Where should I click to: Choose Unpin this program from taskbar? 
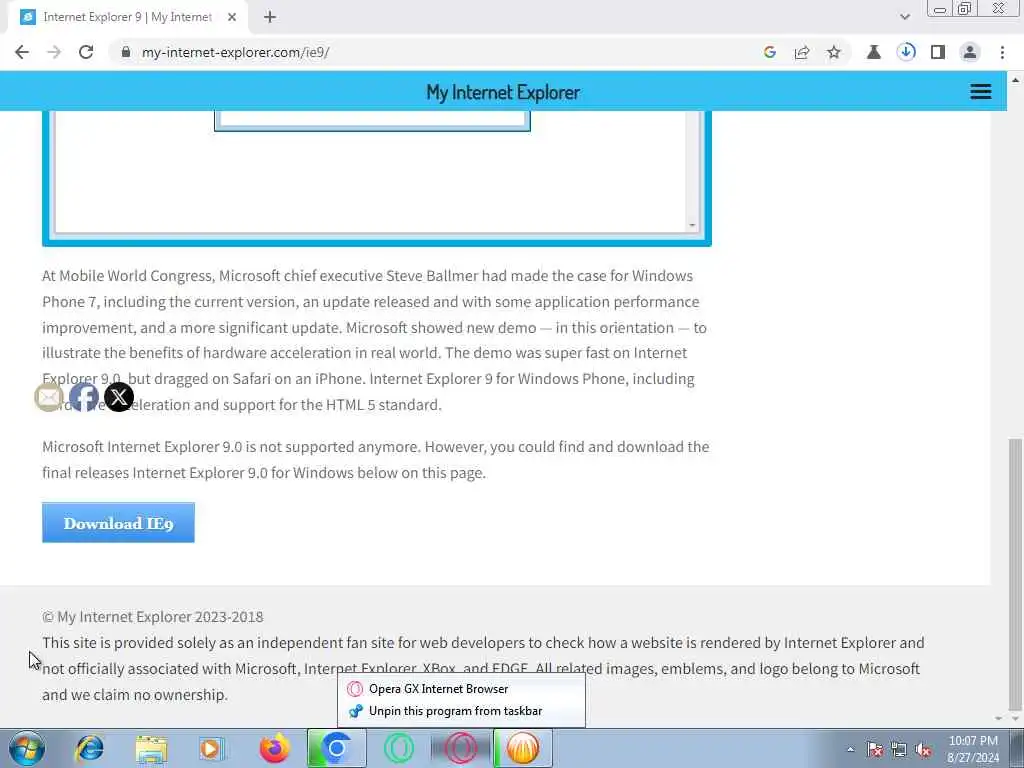(461, 711)
